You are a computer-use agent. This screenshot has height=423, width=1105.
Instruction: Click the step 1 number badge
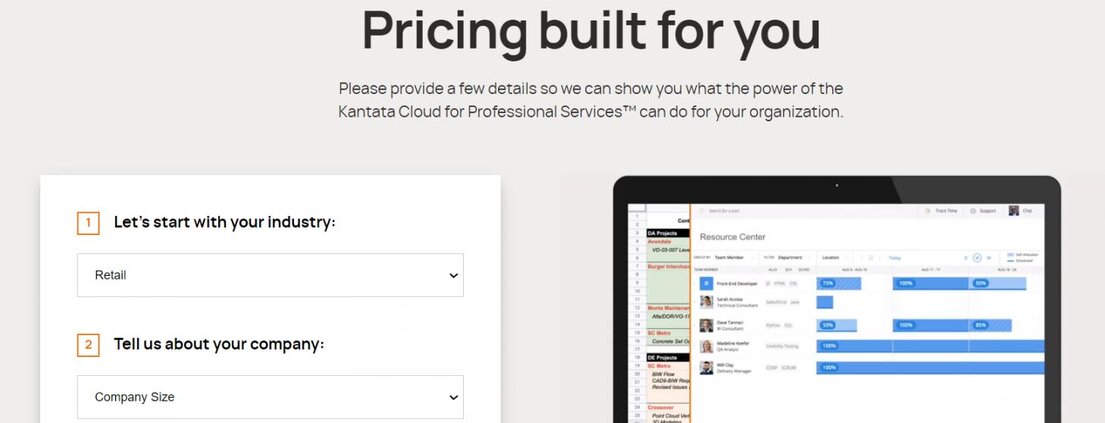point(88,223)
